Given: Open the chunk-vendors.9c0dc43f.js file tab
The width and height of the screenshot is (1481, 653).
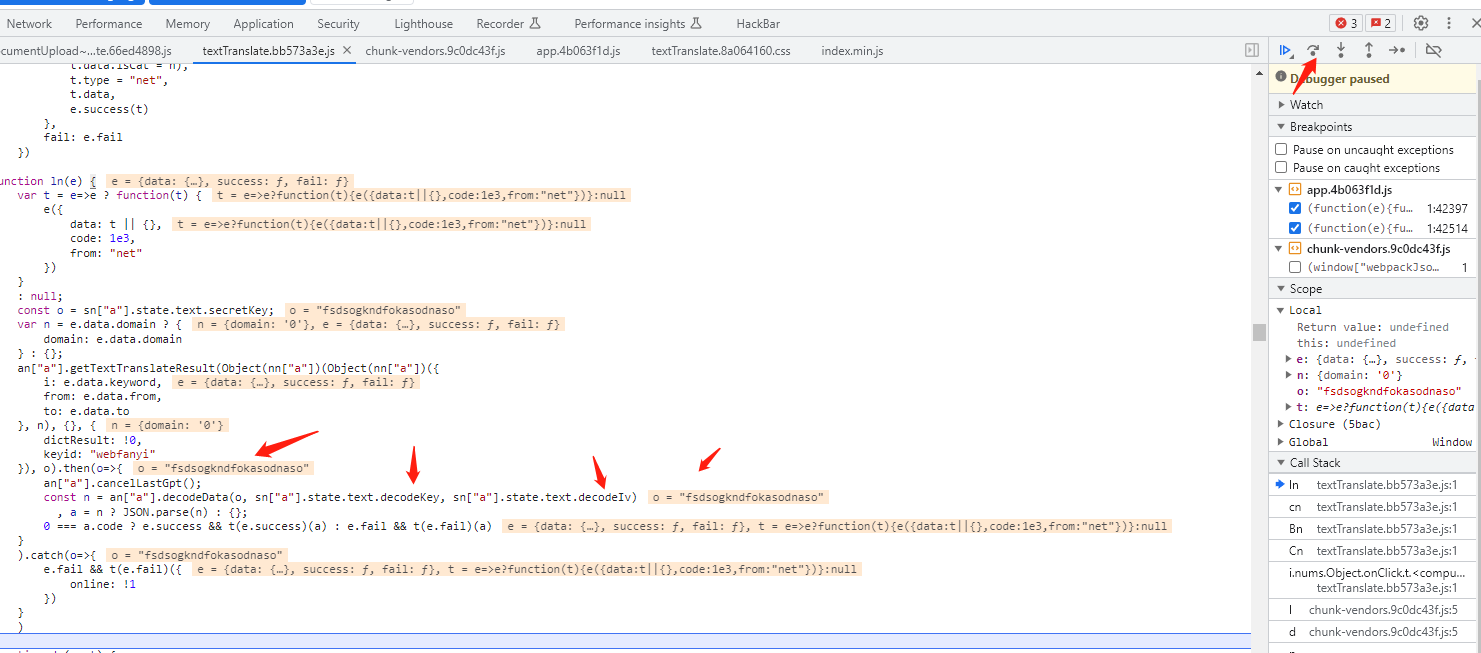Looking at the screenshot, I should pyautogui.click(x=435, y=50).
